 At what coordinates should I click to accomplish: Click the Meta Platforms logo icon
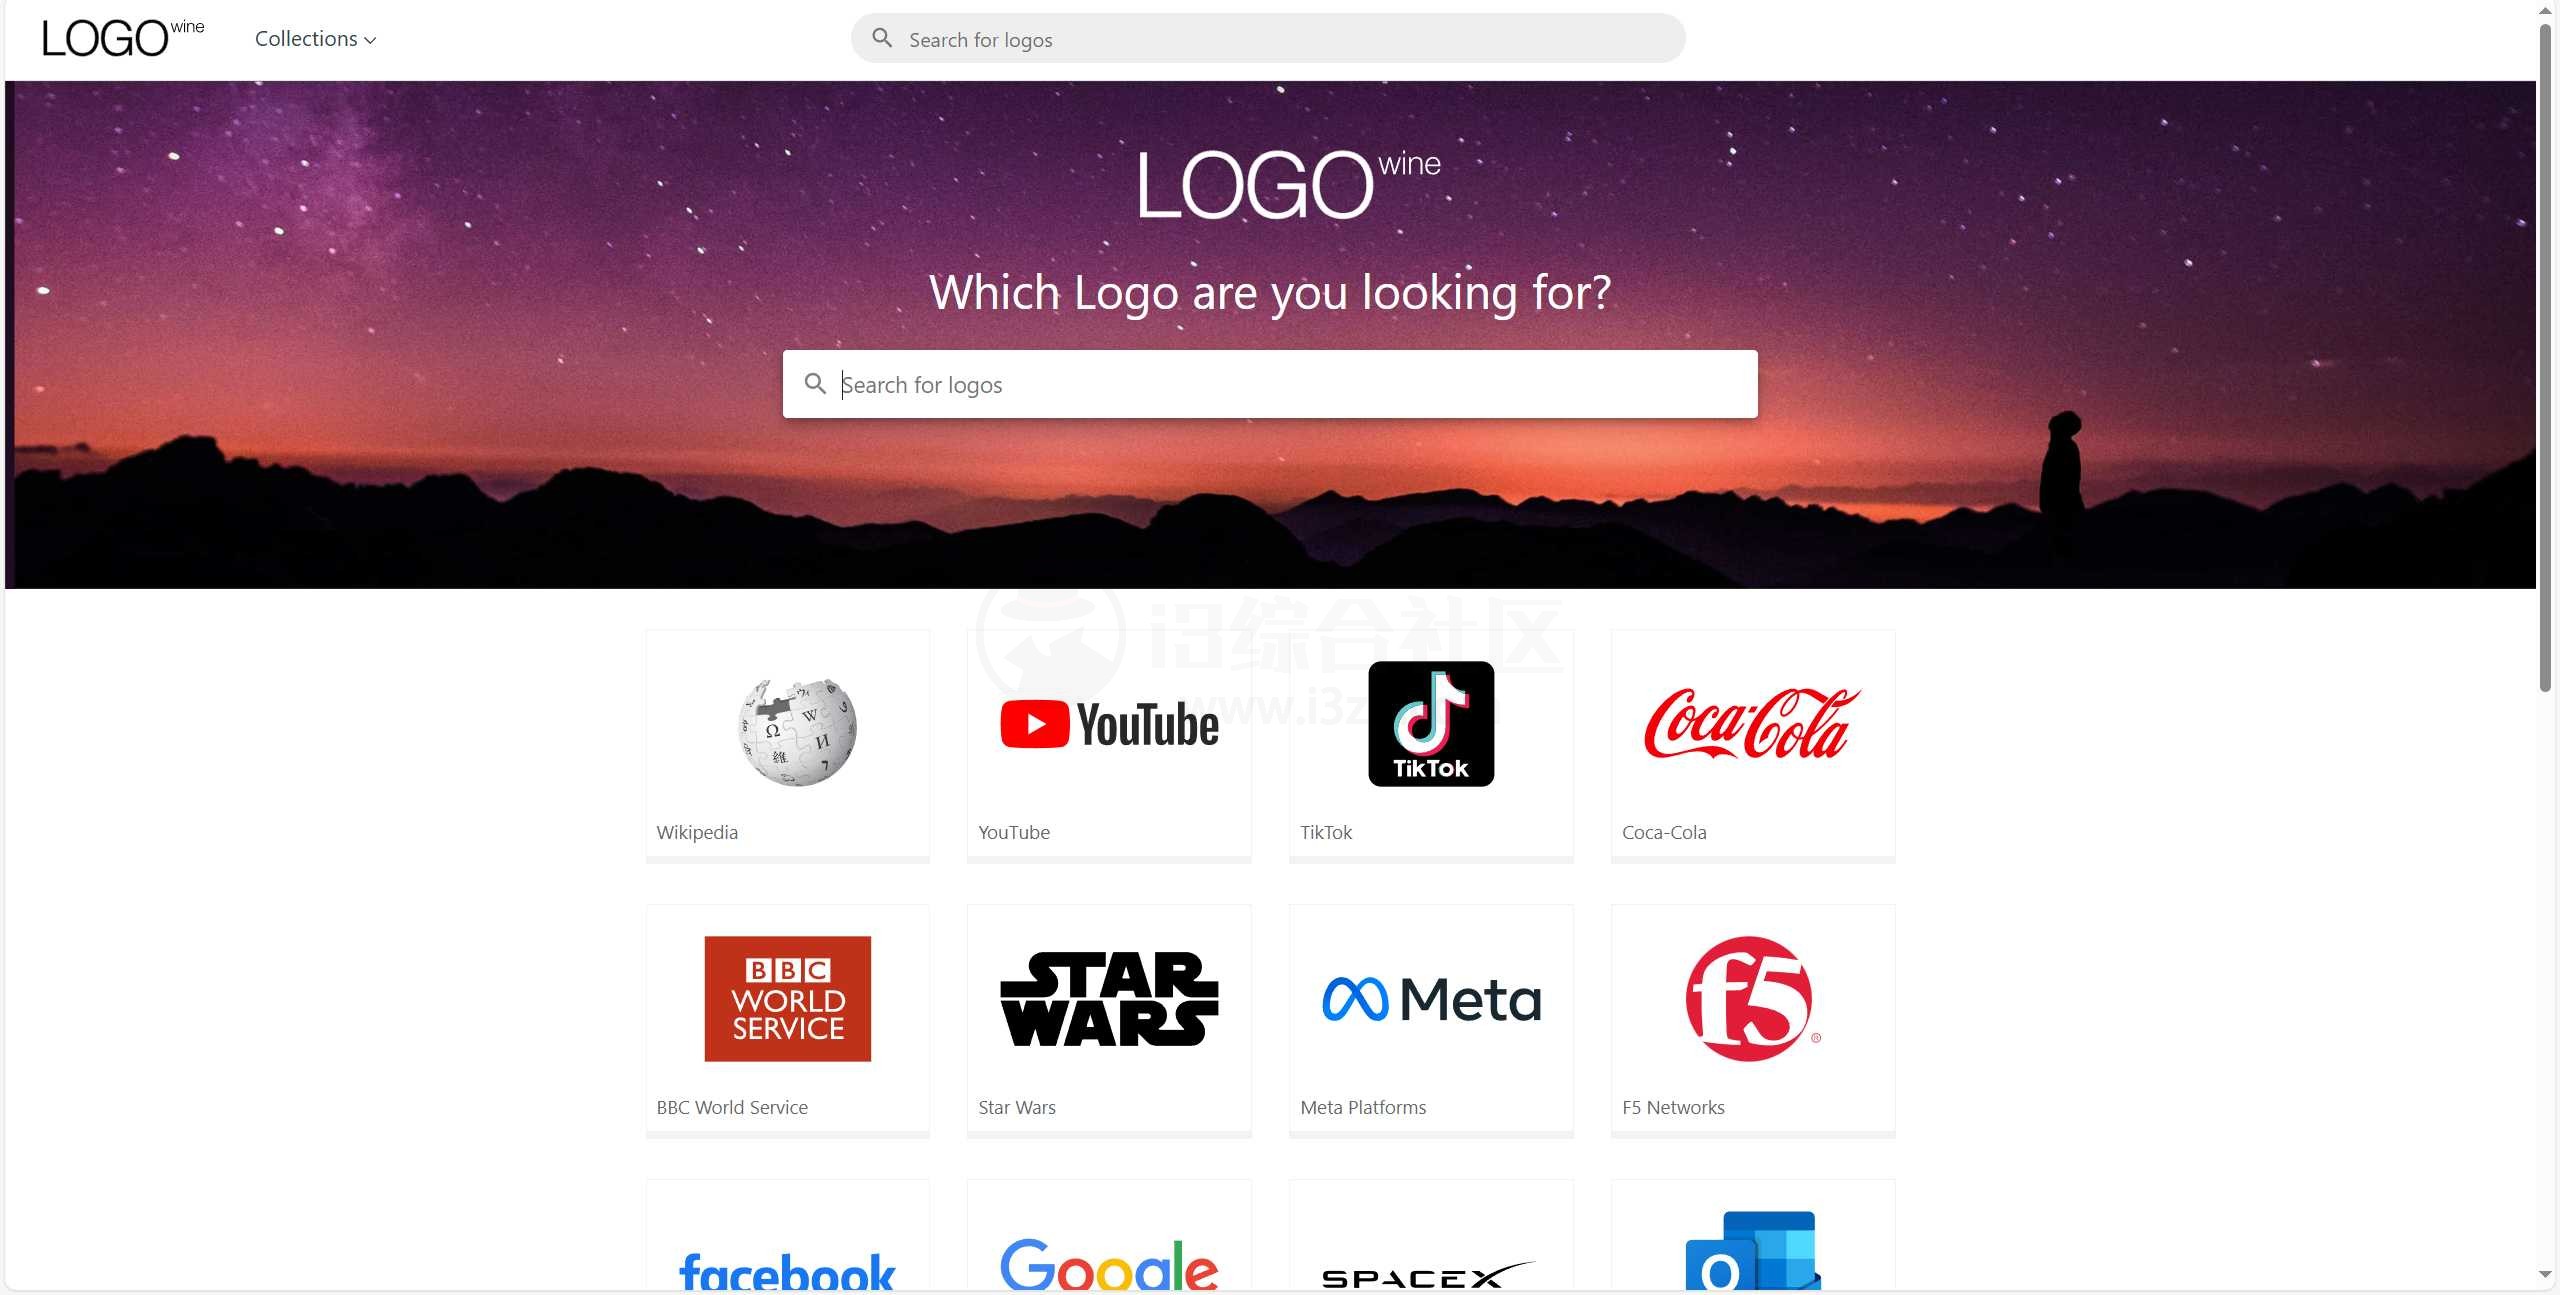coord(1430,999)
